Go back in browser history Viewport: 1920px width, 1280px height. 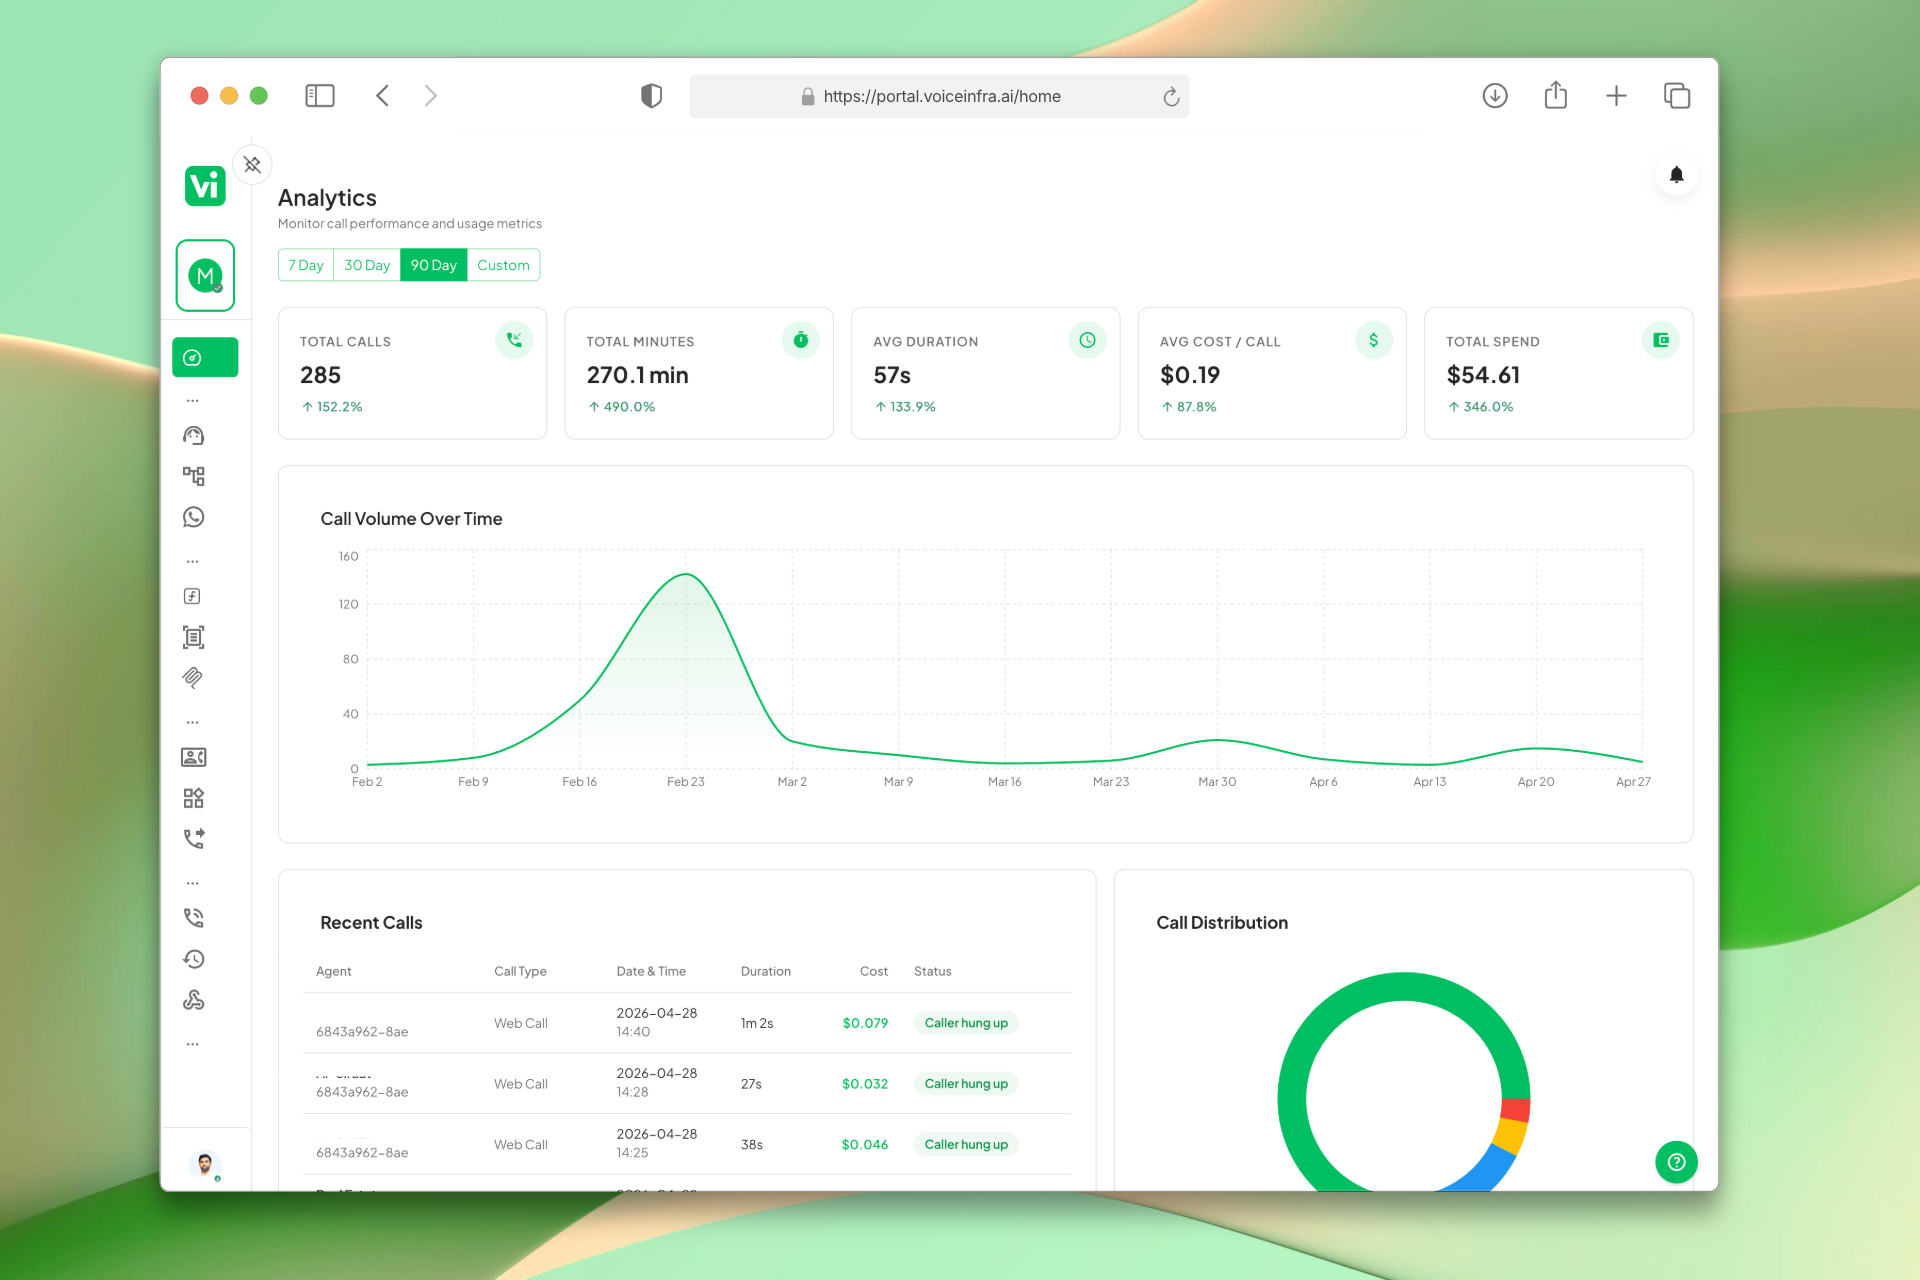pyautogui.click(x=383, y=96)
